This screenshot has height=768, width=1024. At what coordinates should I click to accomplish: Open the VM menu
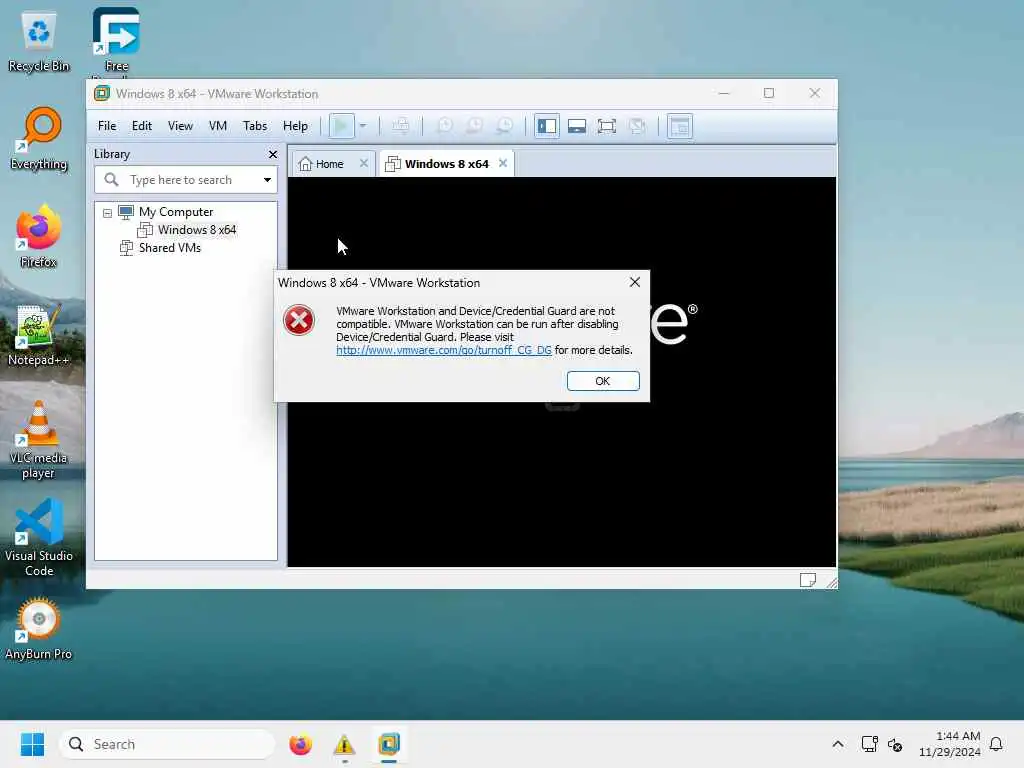(x=218, y=126)
